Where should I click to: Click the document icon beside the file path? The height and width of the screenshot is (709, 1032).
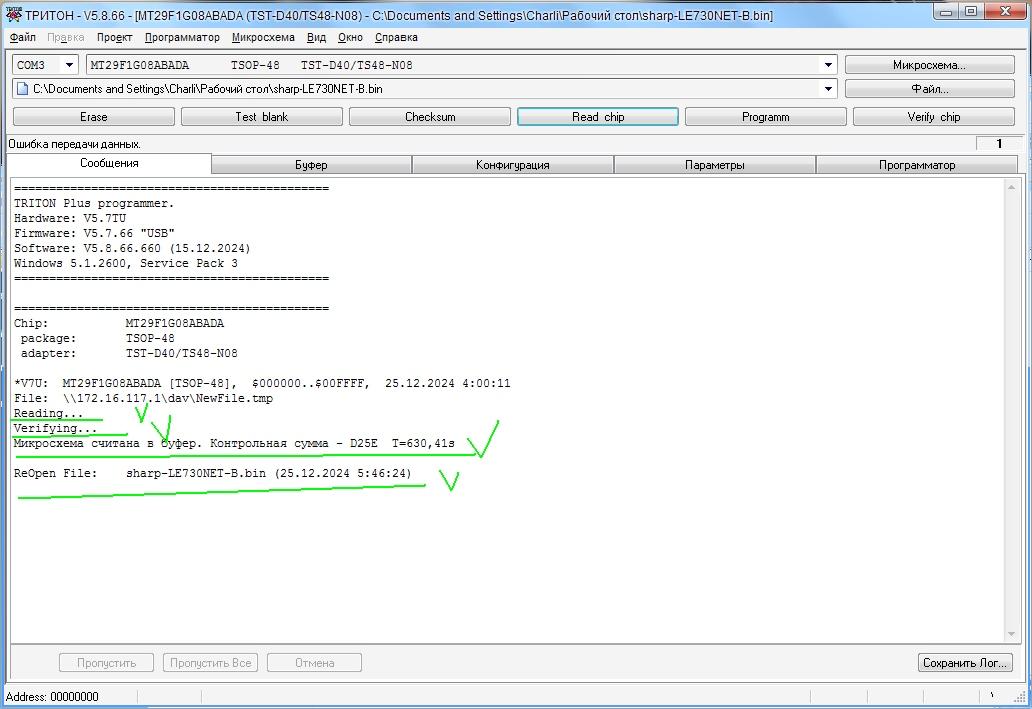pos(23,89)
